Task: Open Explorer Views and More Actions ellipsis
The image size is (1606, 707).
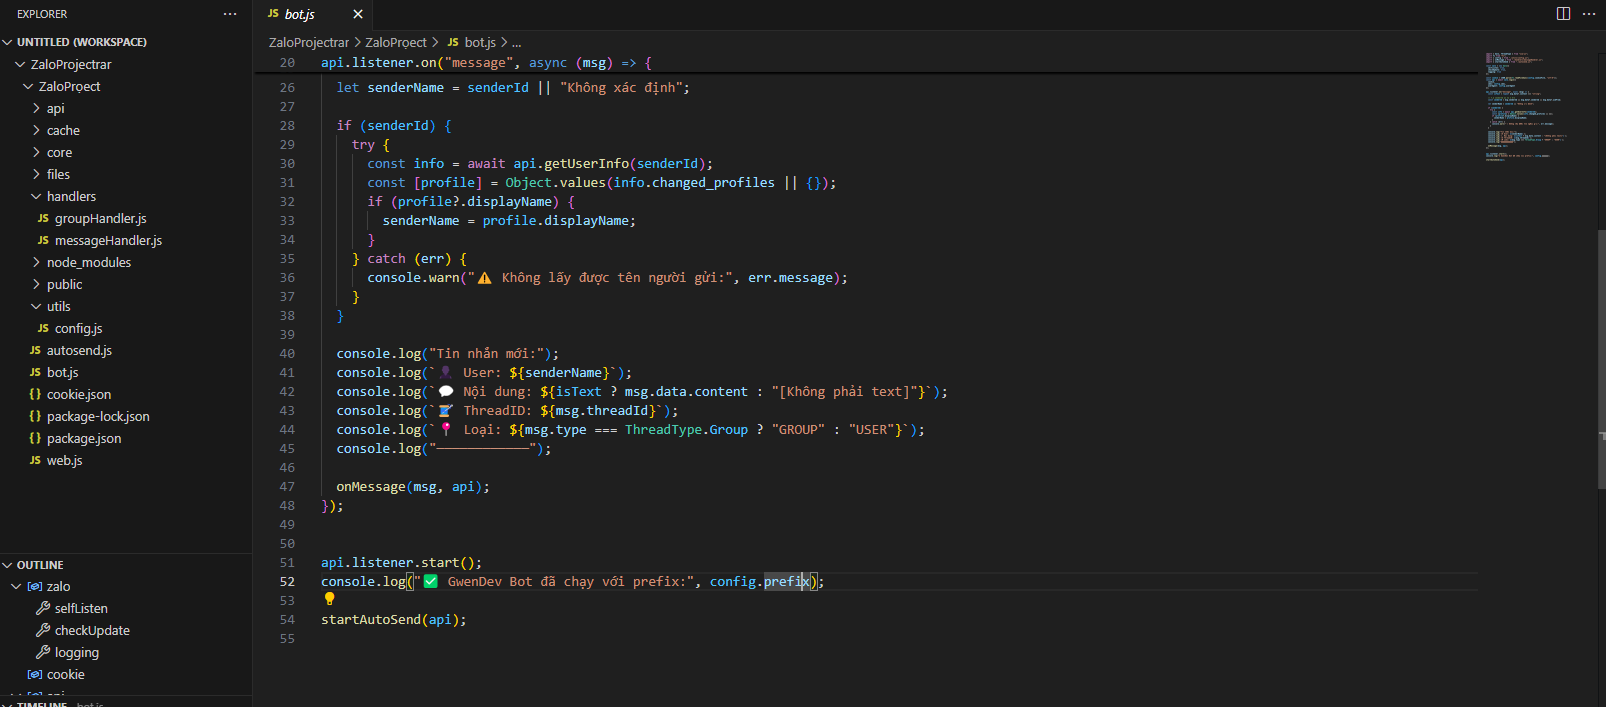Action: click(x=230, y=14)
